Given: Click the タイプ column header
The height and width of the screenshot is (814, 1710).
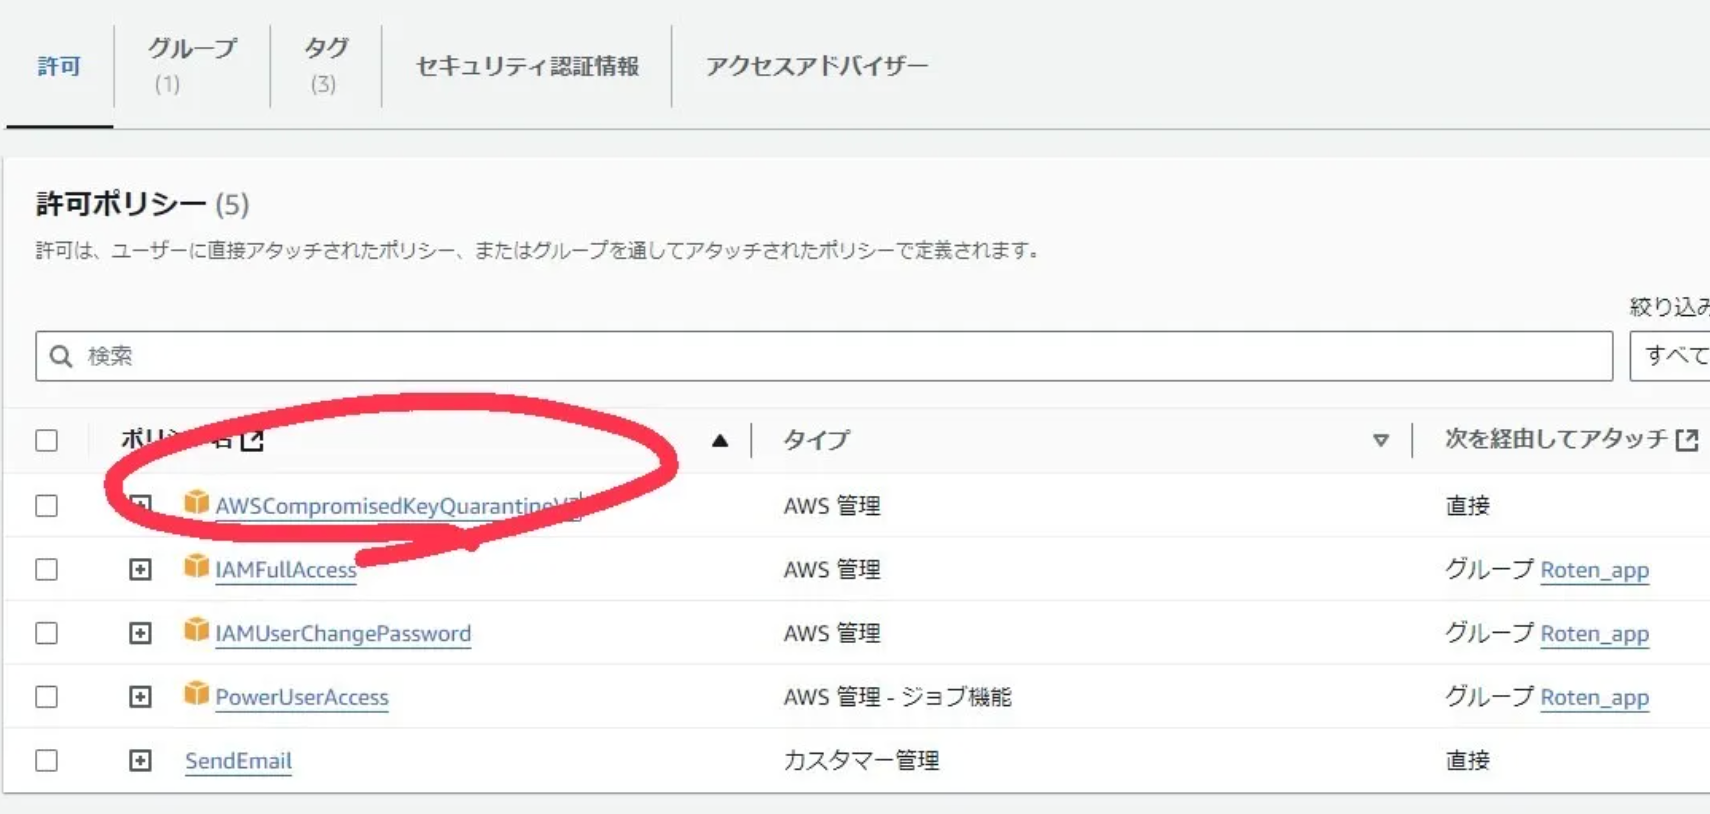Looking at the screenshot, I should point(816,440).
